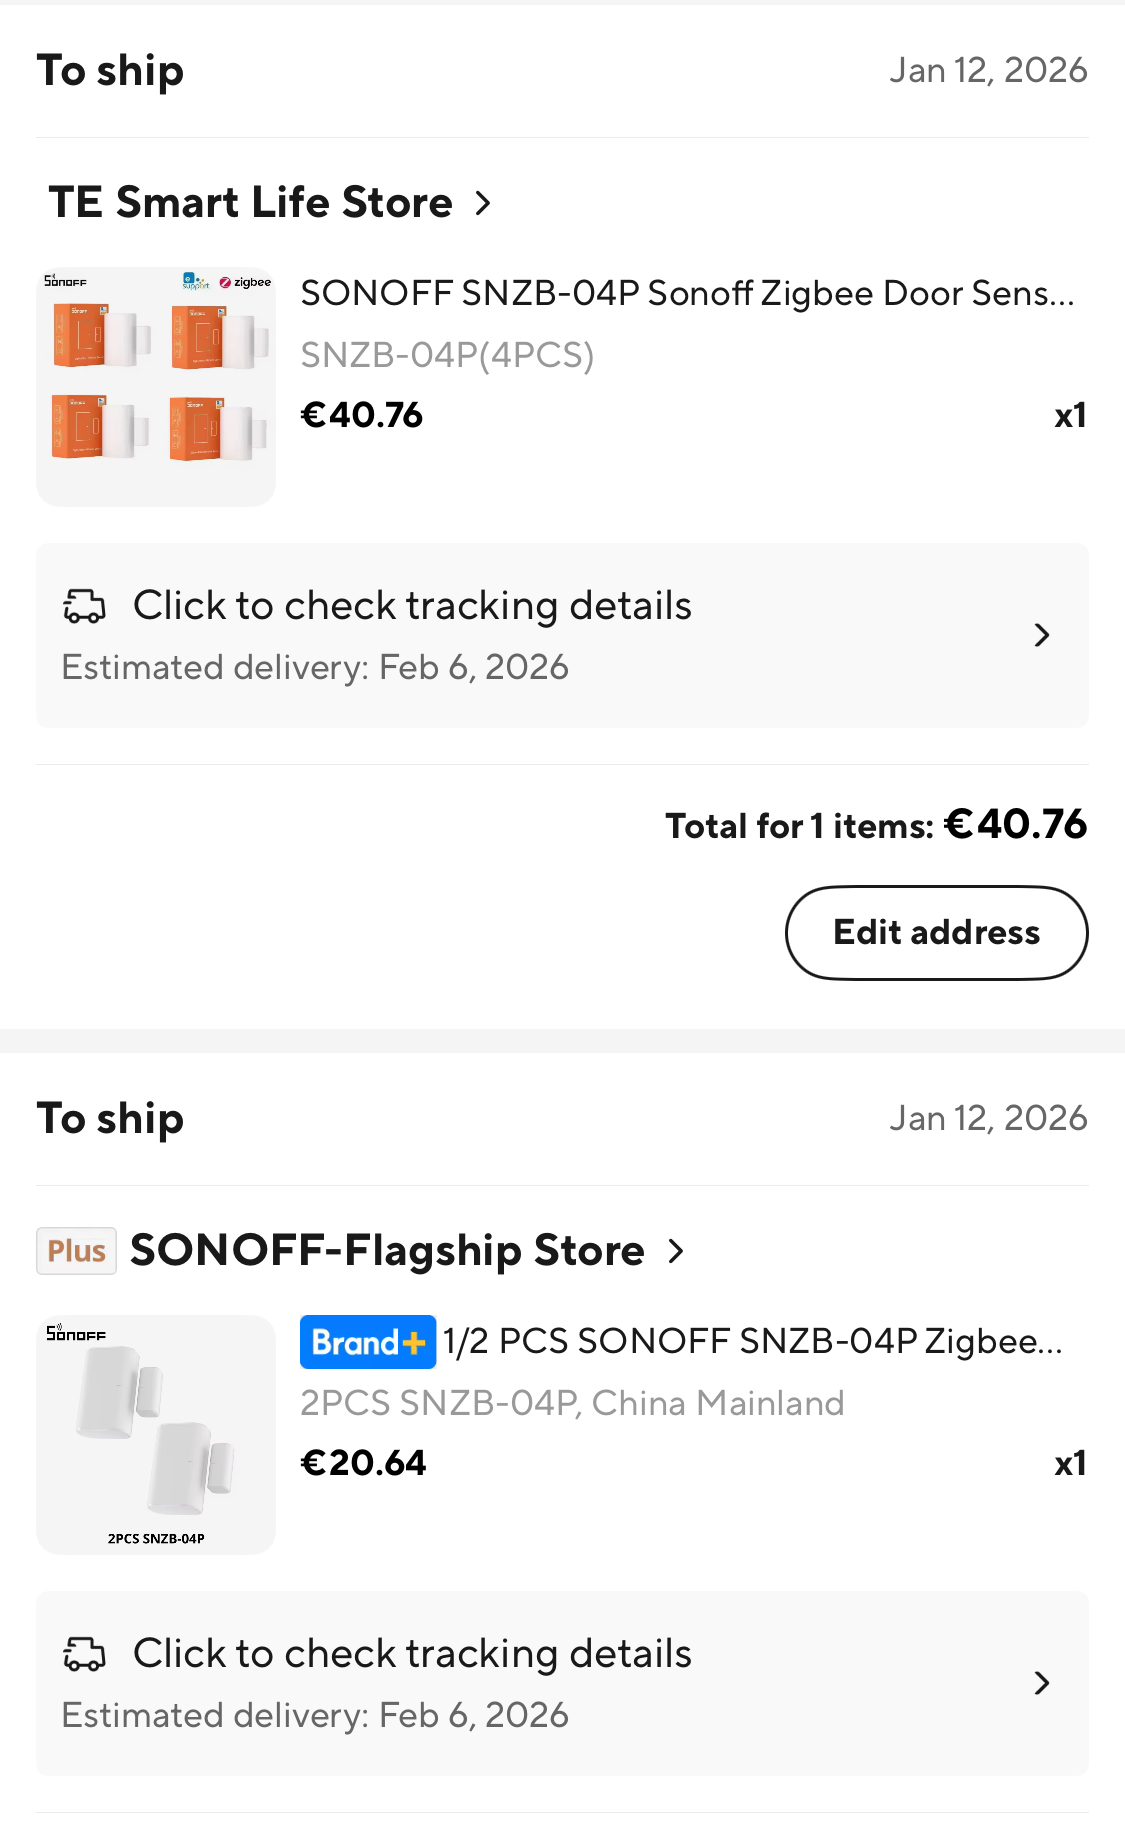Viewport: 1125px width, 1823px height.
Task: Open SONOFF SNZB-04P Zigbee Door Sensor title
Action: [687, 294]
